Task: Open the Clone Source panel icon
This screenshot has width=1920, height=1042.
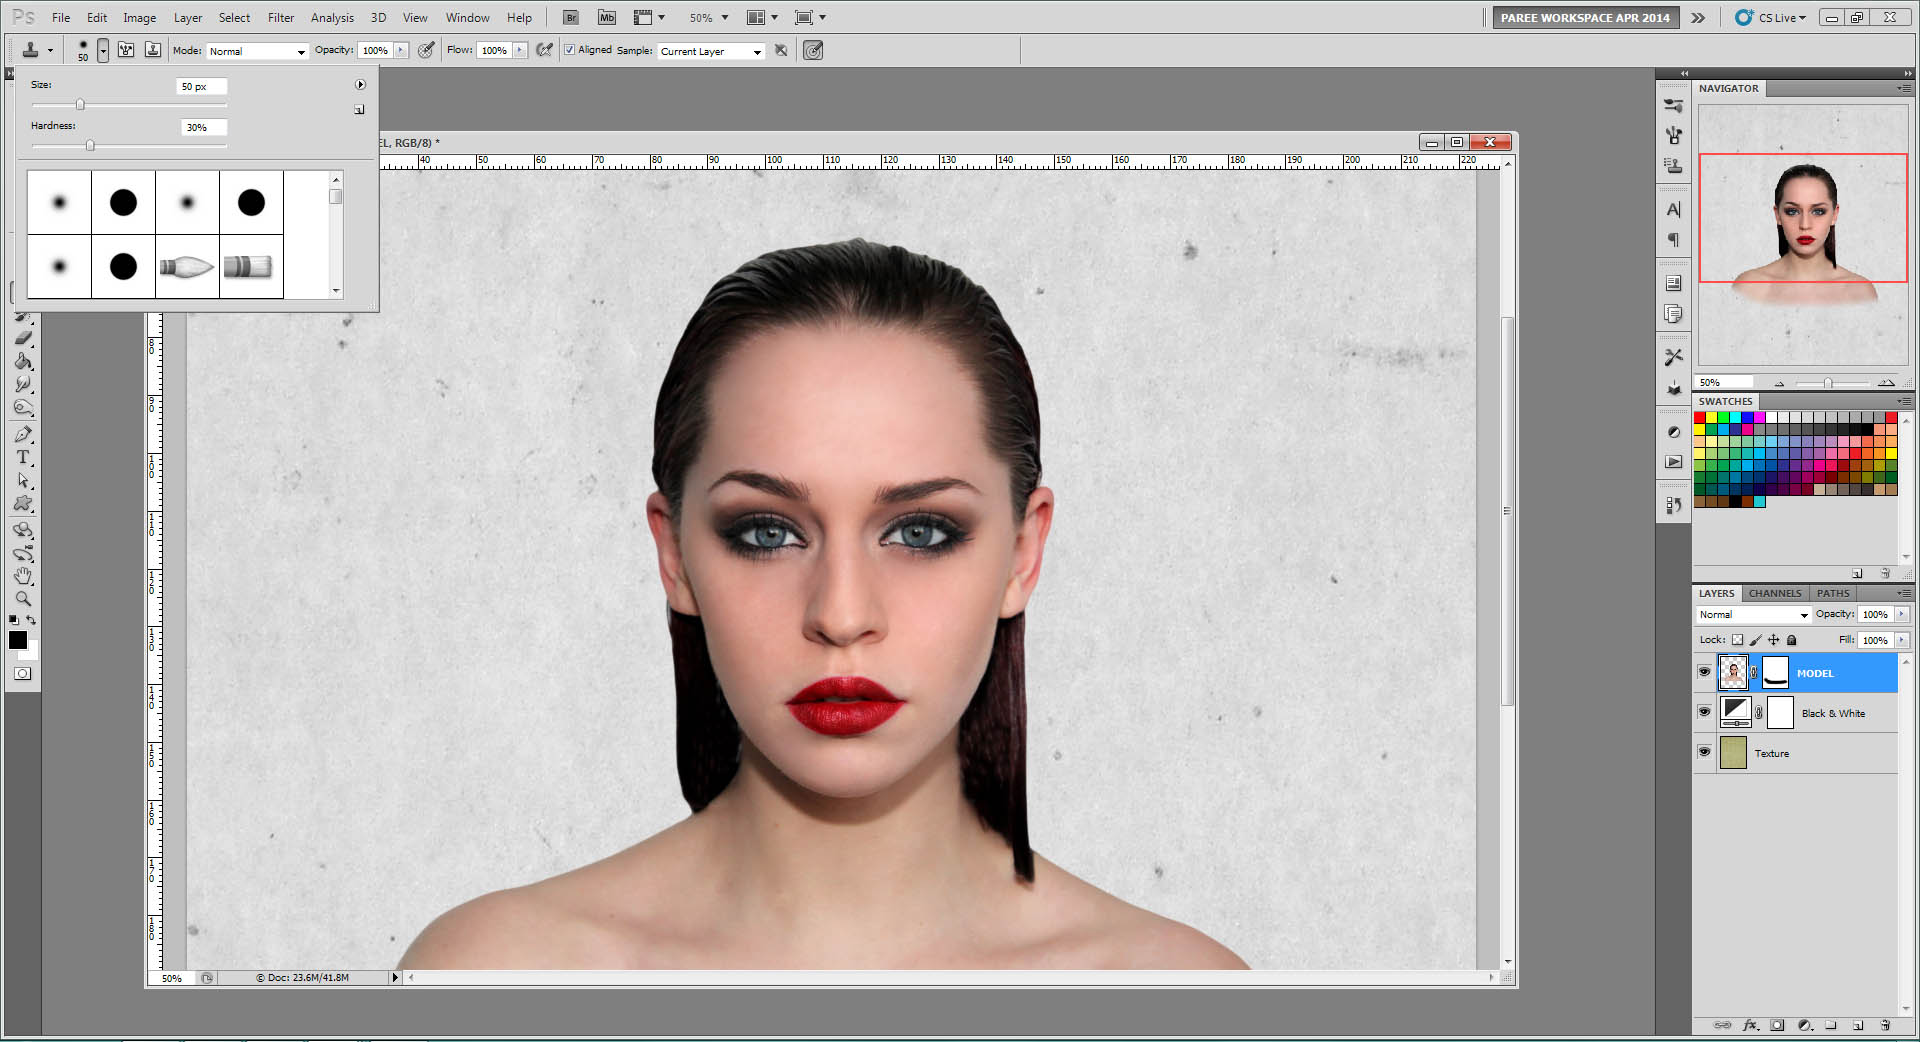Action: [1674, 166]
